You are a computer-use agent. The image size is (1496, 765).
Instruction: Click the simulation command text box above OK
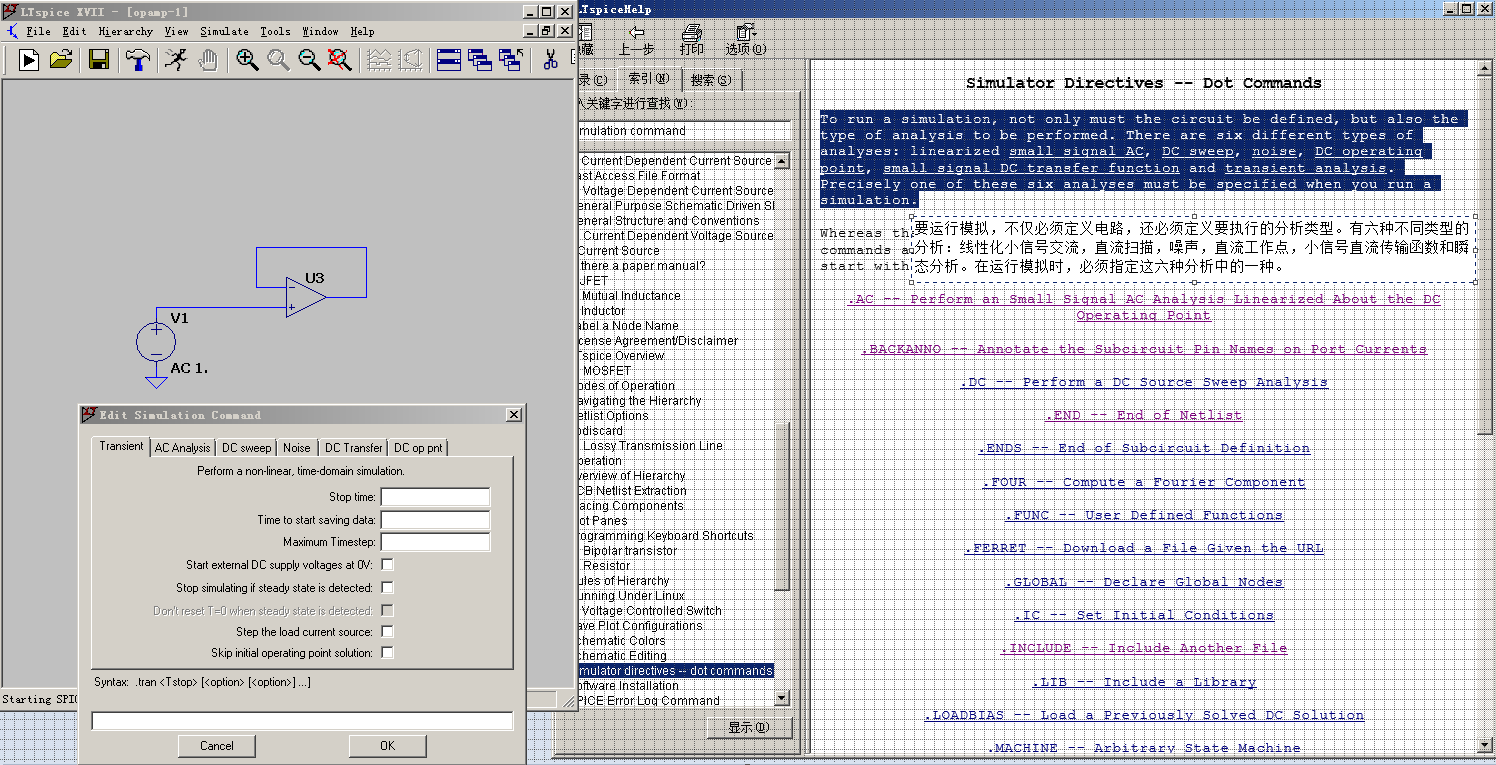click(302, 721)
